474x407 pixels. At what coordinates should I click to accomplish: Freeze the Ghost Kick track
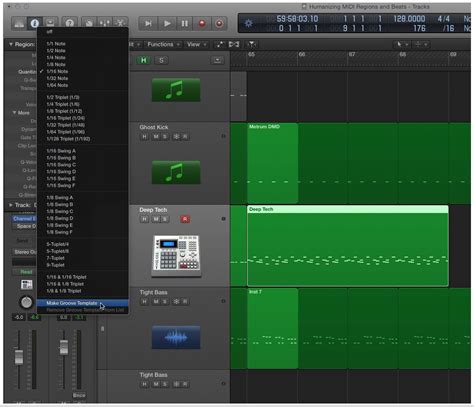(176, 137)
